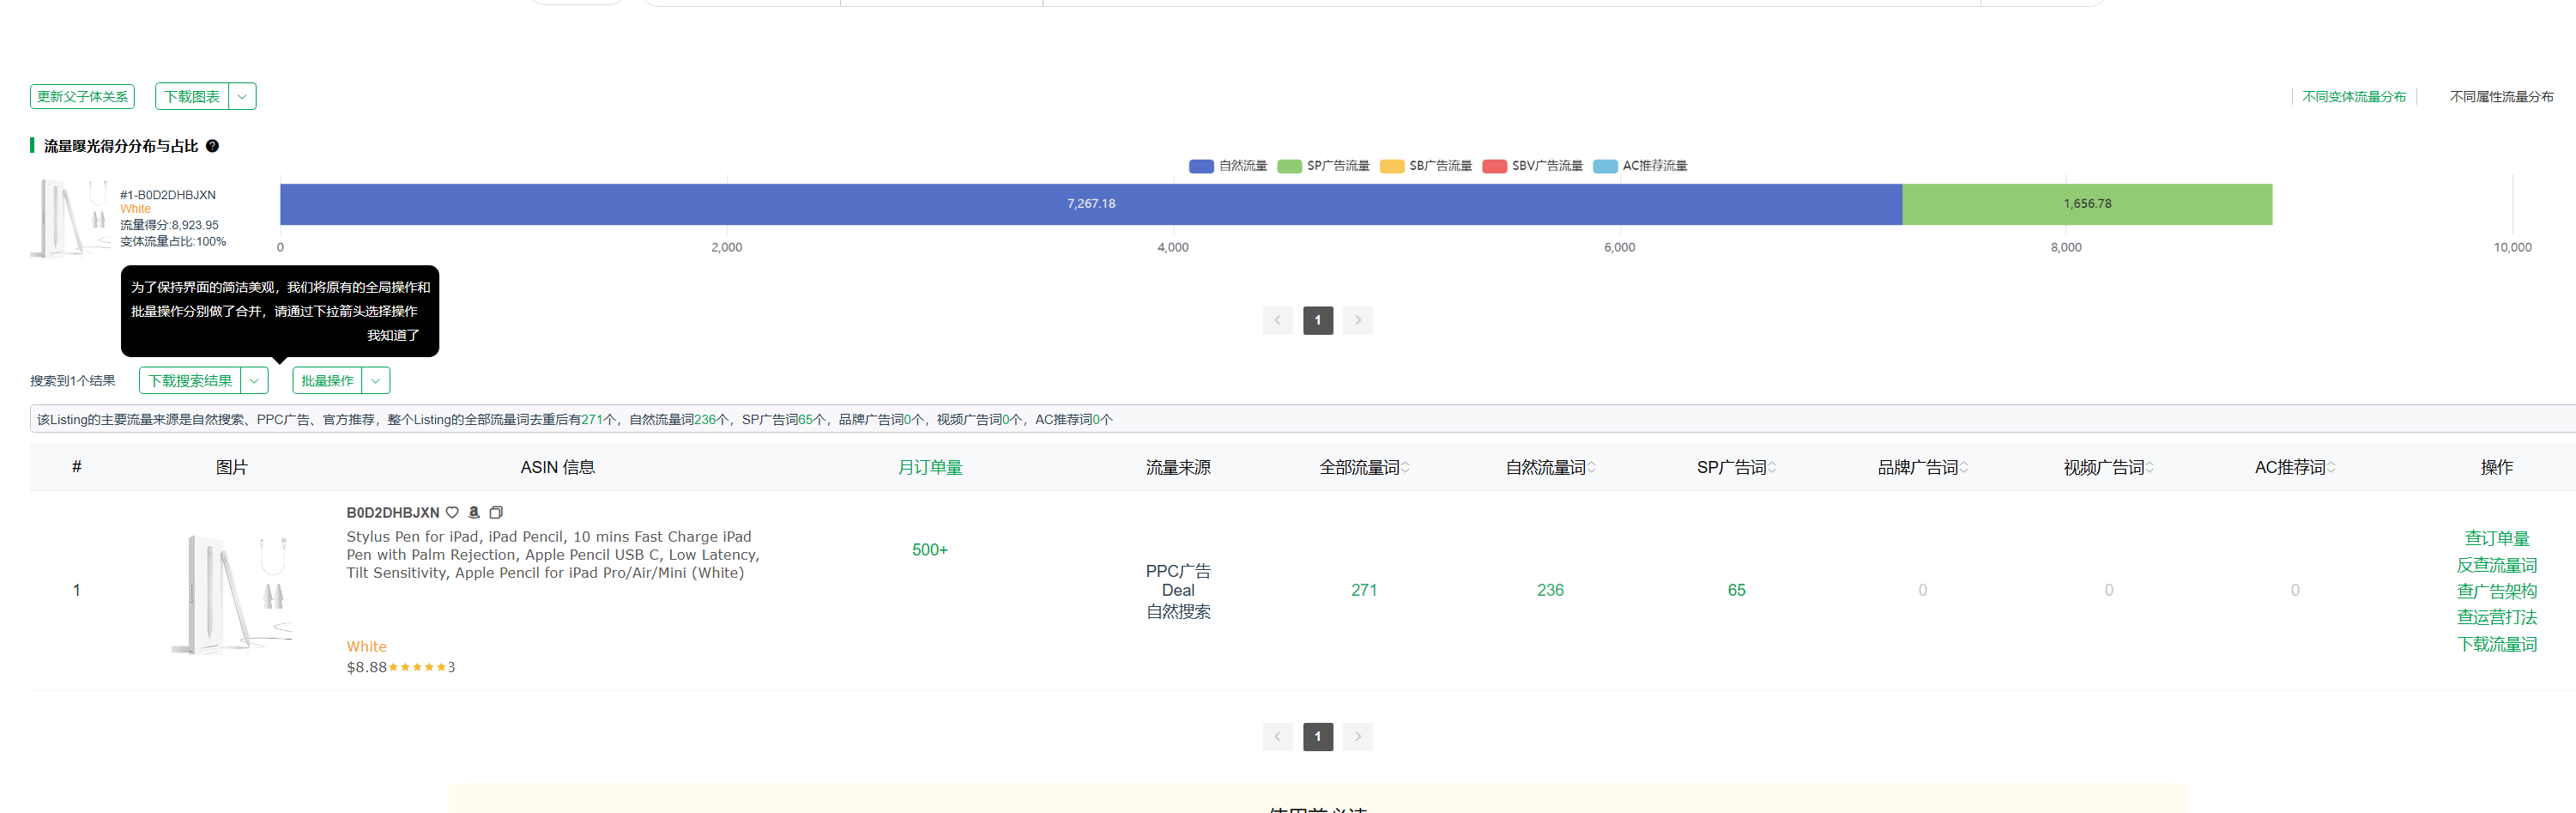Sort by the 自然流量词 column sort icon
Viewport: 2576px width, 813px height.
(1592, 466)
